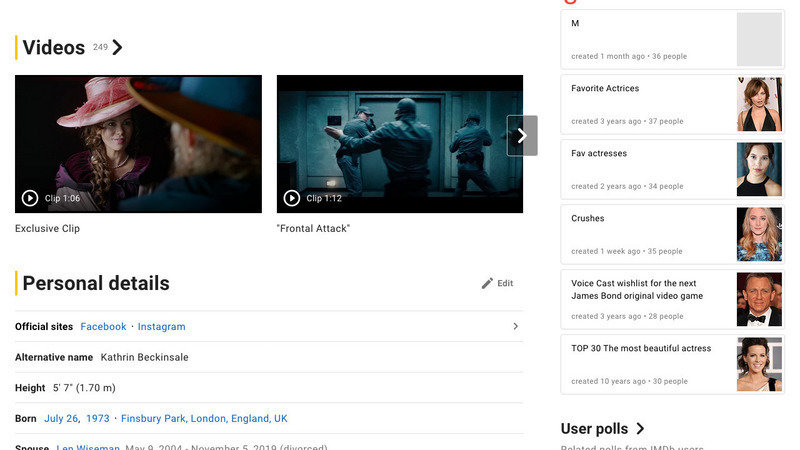800x450 pixels.
Task: Click the Clip 1:12 duration label
Action: [x=324, y=198]
